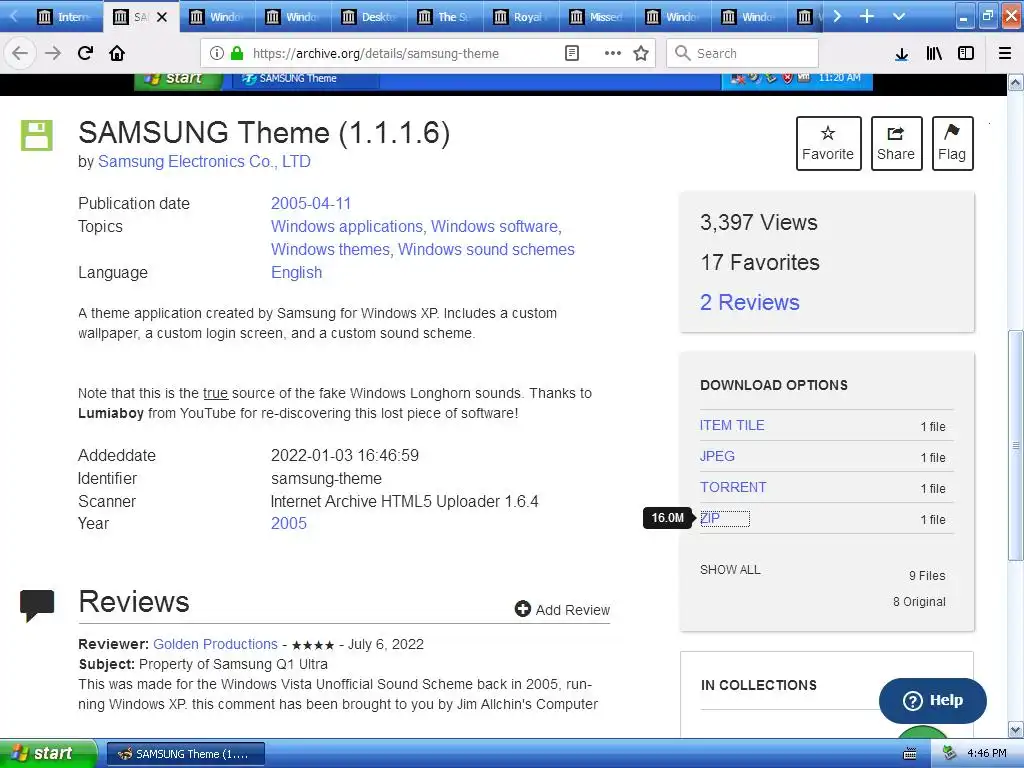Screen dimensions: 1024x768
Task: Click the forward navigation arrow
Action: pos(52,54)
